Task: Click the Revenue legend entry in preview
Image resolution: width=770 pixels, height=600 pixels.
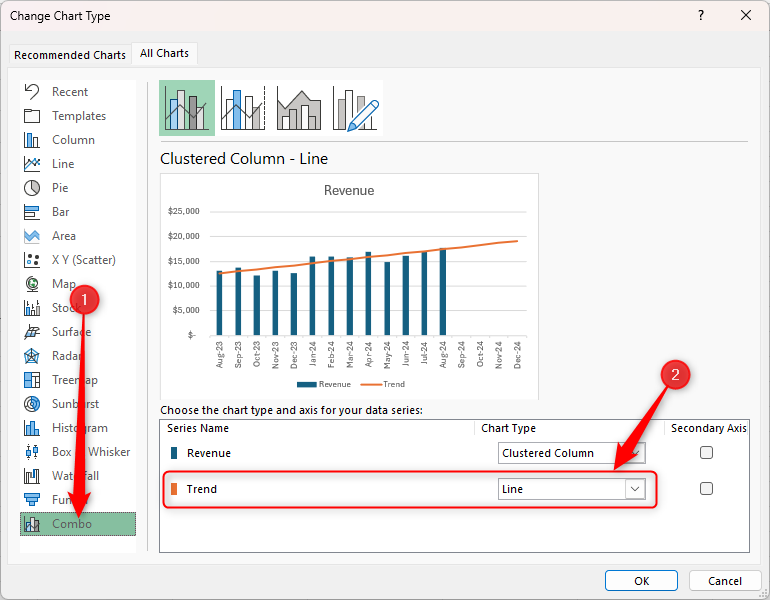Action: point(324,384)
